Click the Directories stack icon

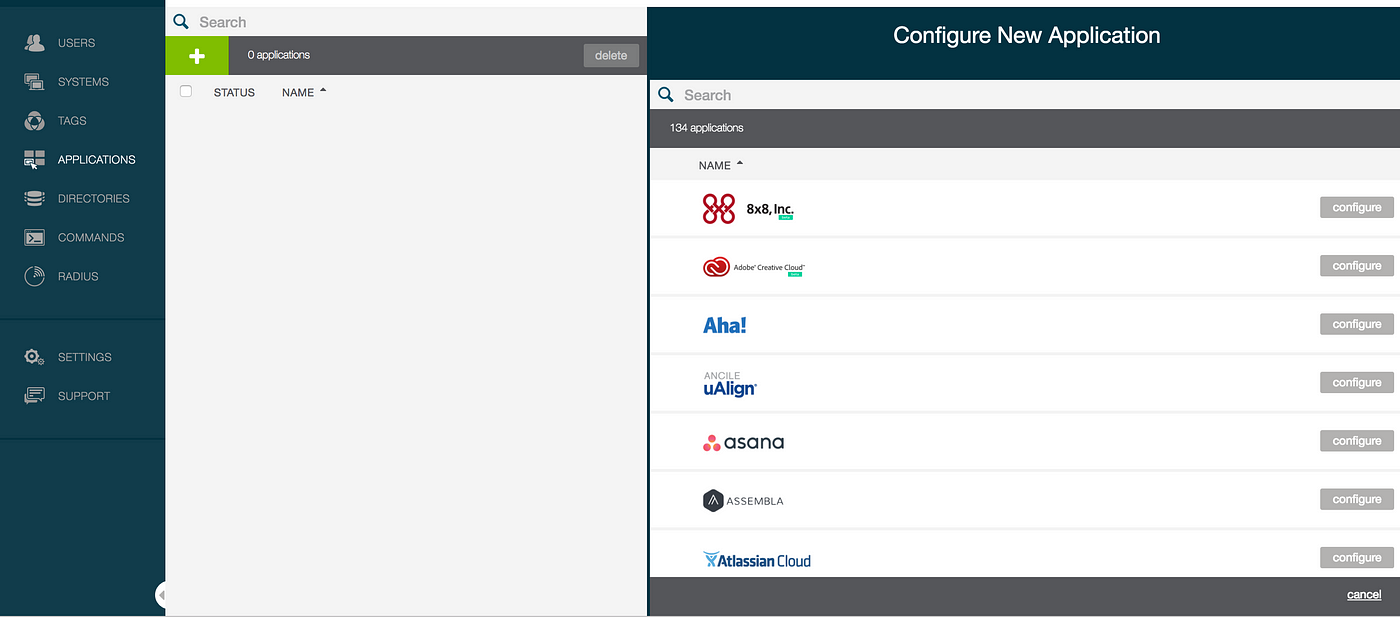point(35,199)
